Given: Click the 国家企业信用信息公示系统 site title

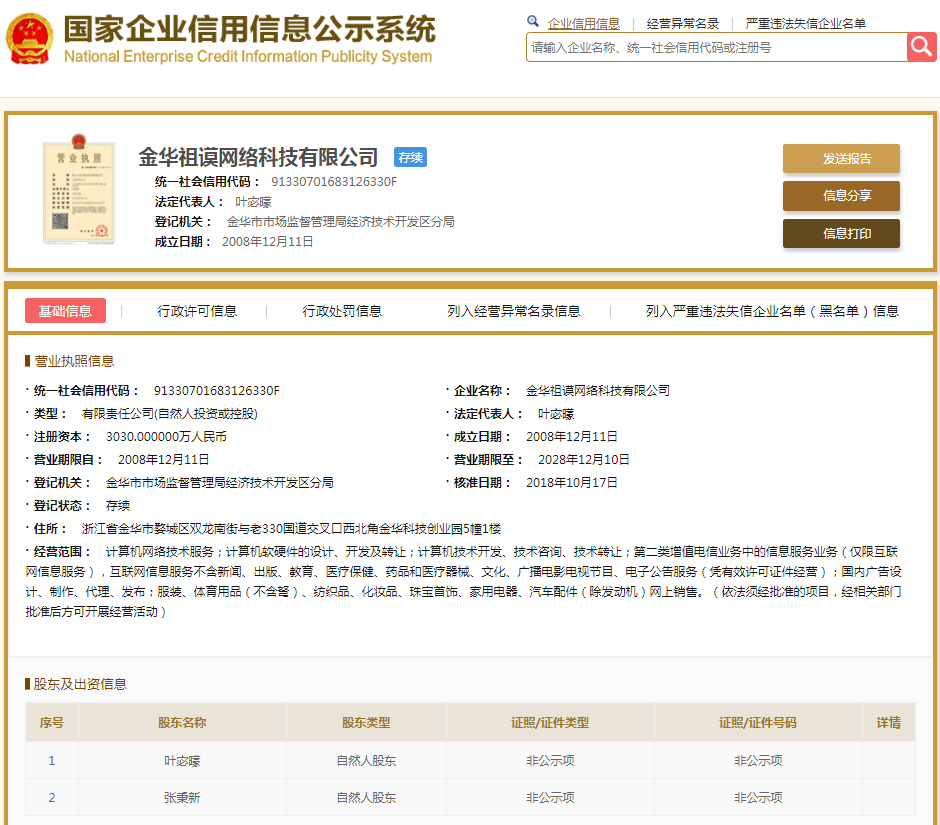Looking at the screenshot, I should tap(249, 28).
